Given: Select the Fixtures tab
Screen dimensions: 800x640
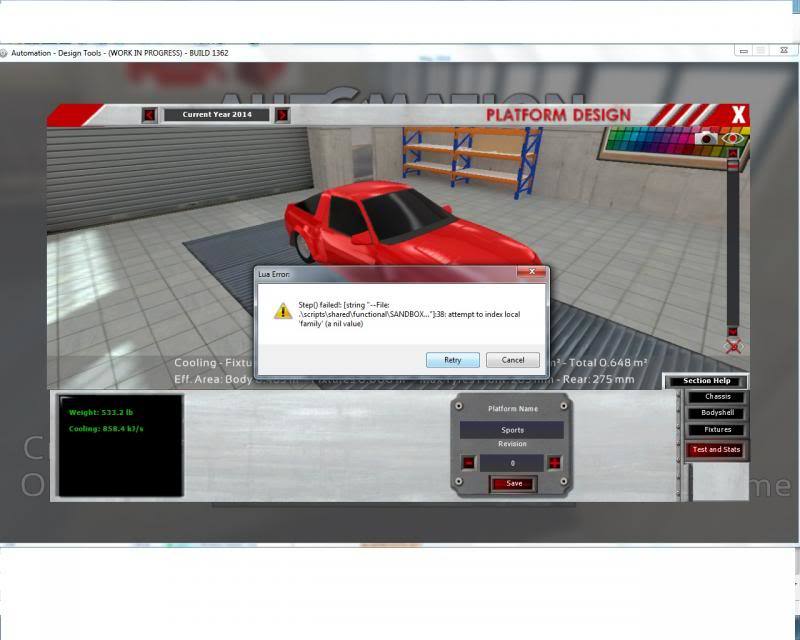Looking at the screenshot, I should (x=717, y=430).
